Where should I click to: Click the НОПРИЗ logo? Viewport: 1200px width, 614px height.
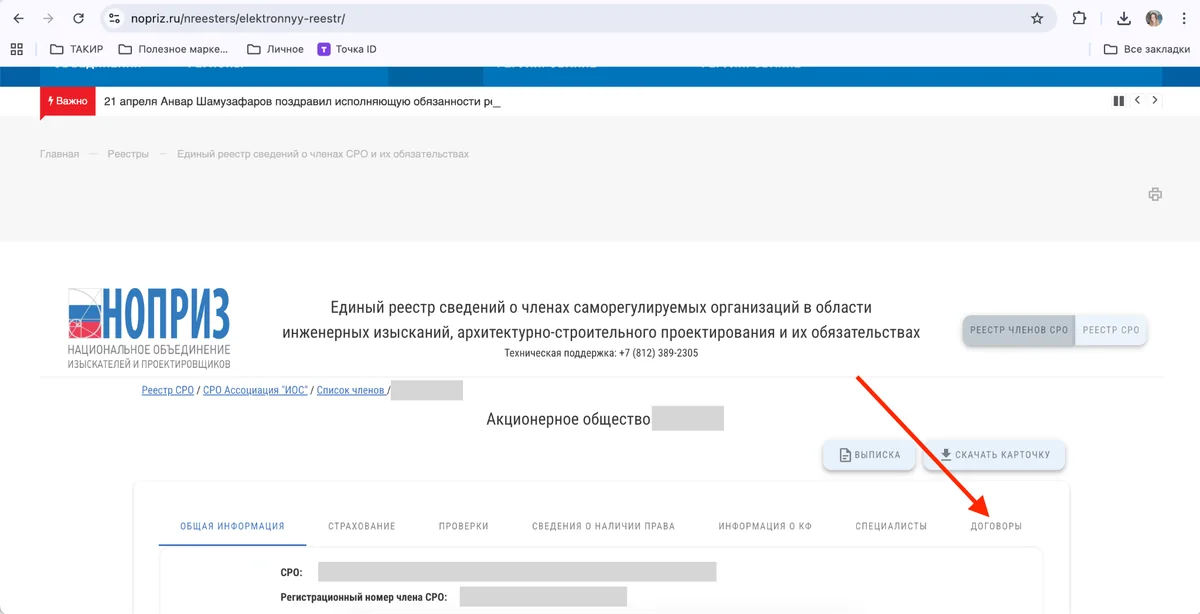point(149,328)
